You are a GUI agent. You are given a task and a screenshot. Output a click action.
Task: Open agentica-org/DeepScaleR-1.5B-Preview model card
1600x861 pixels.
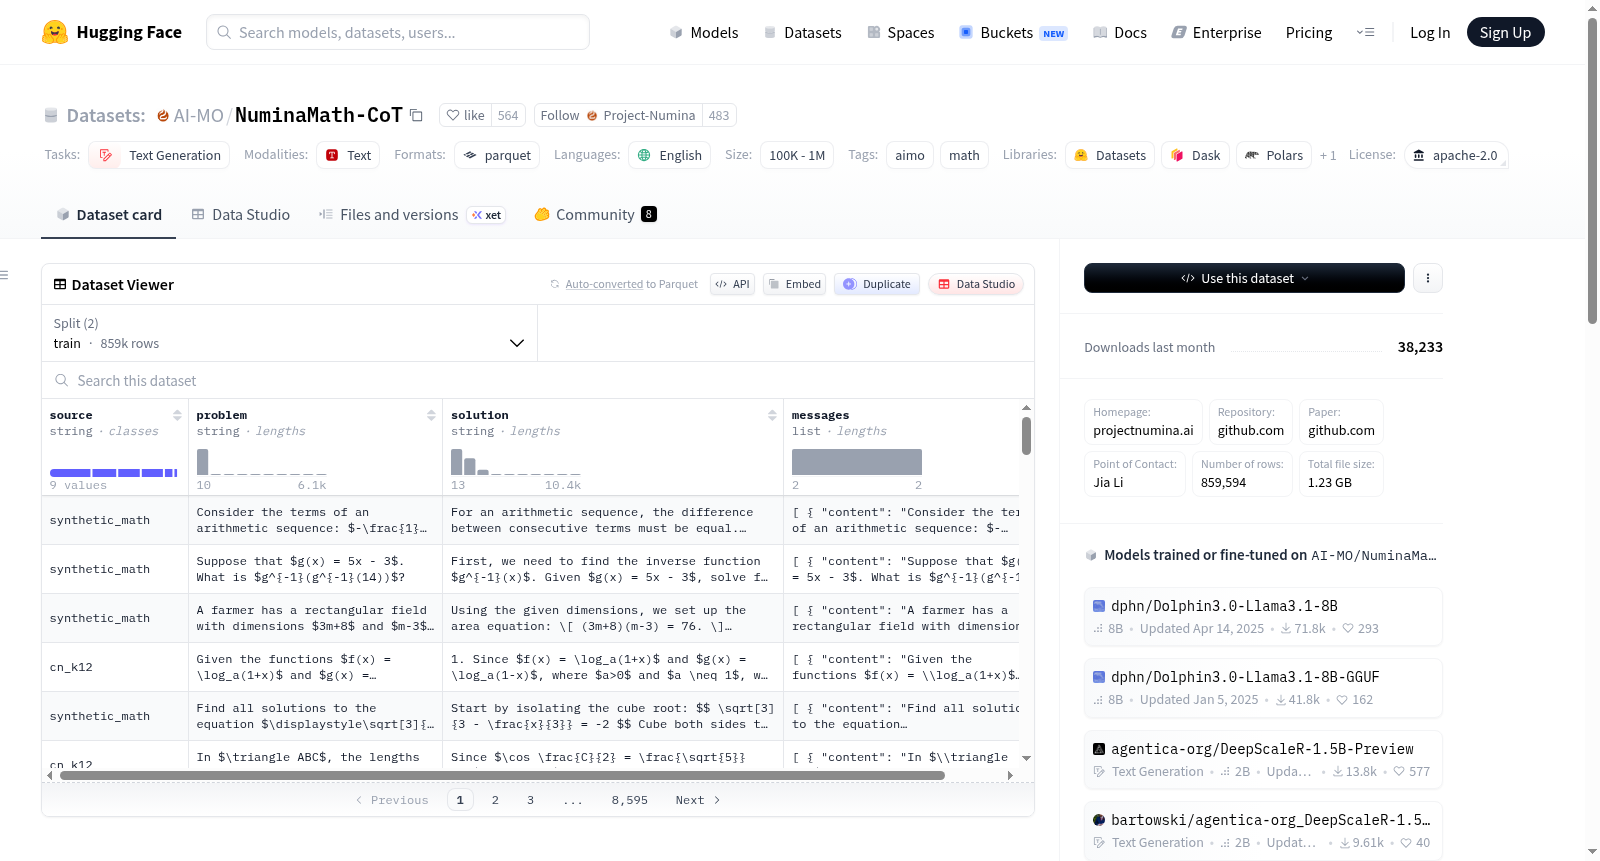tap(1263, 759)
